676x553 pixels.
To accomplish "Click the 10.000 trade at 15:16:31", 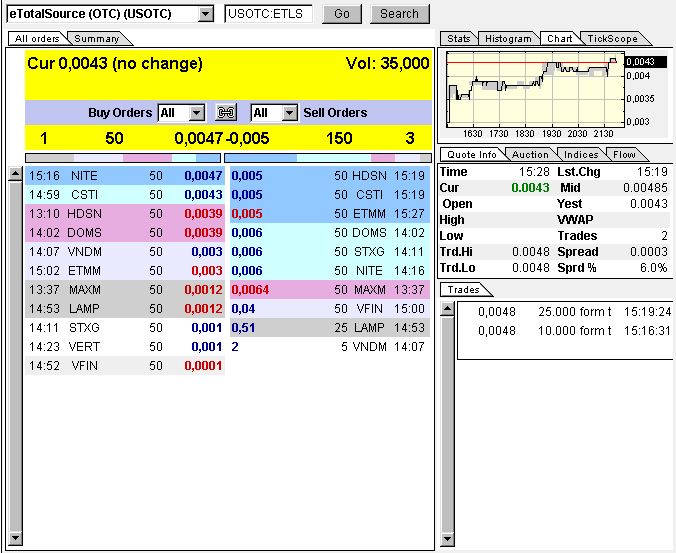I will 574,331.
